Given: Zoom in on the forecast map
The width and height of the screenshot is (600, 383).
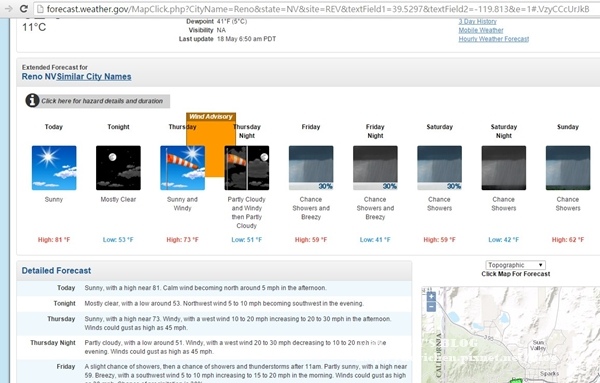Looking at the screenshot, I should 431,296.
